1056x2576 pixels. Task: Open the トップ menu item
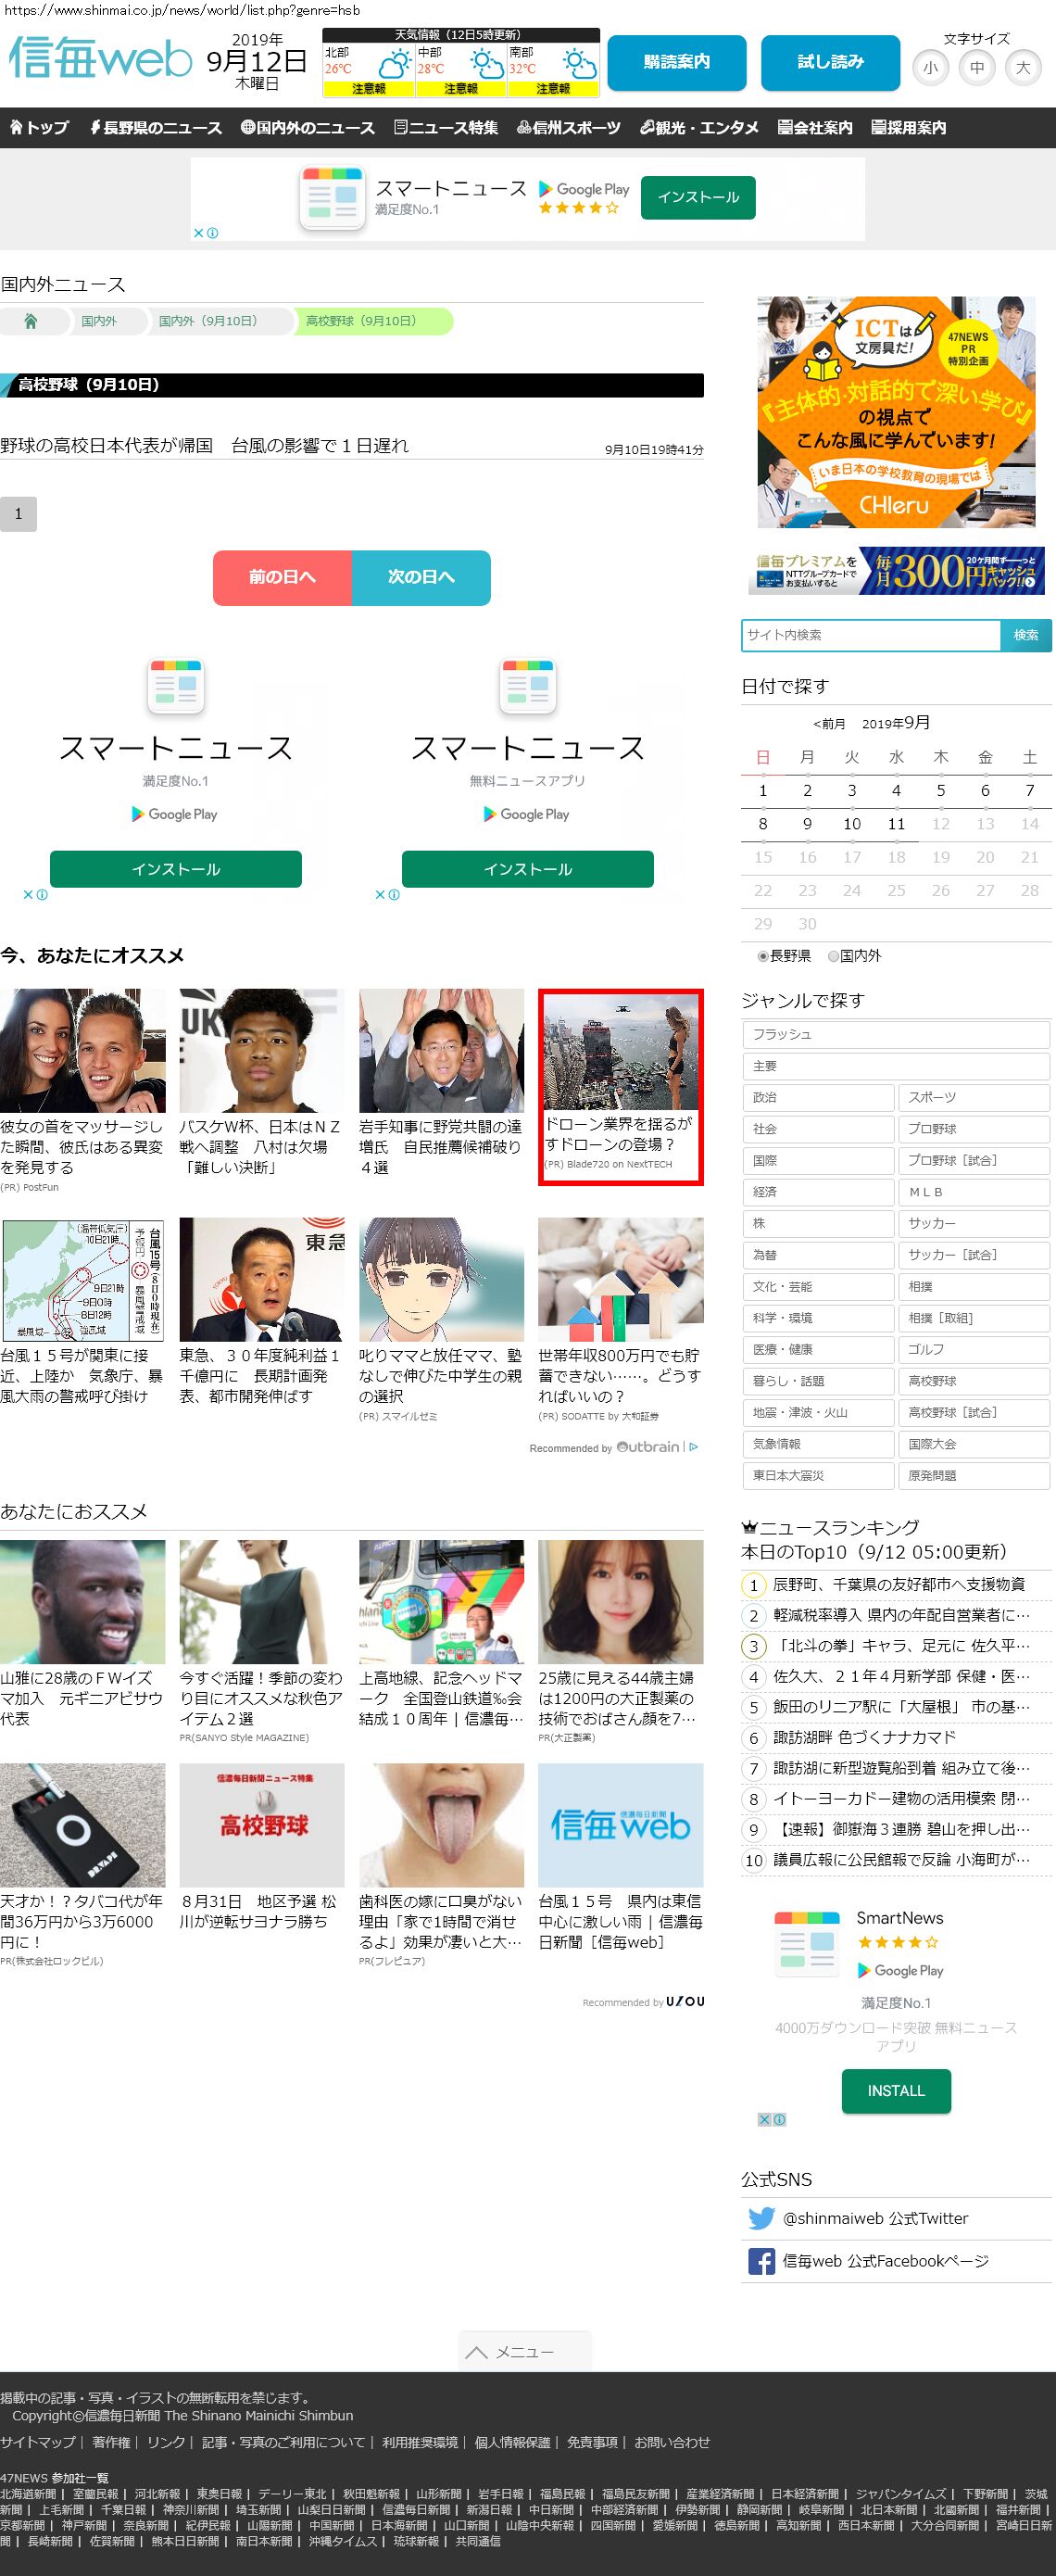tap(39, 128)
